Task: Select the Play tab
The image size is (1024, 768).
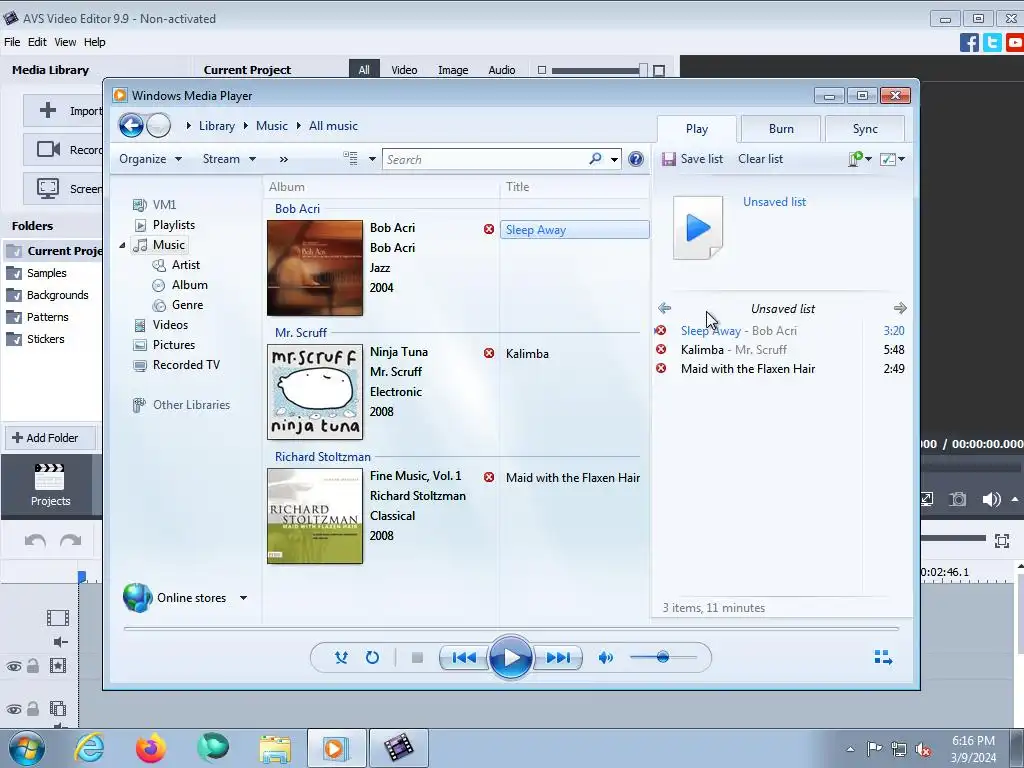Action: point(697,129)
